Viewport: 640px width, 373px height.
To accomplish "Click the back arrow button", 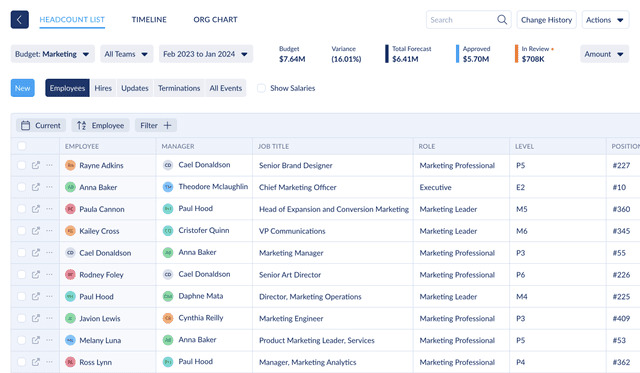I will point(20,20).
